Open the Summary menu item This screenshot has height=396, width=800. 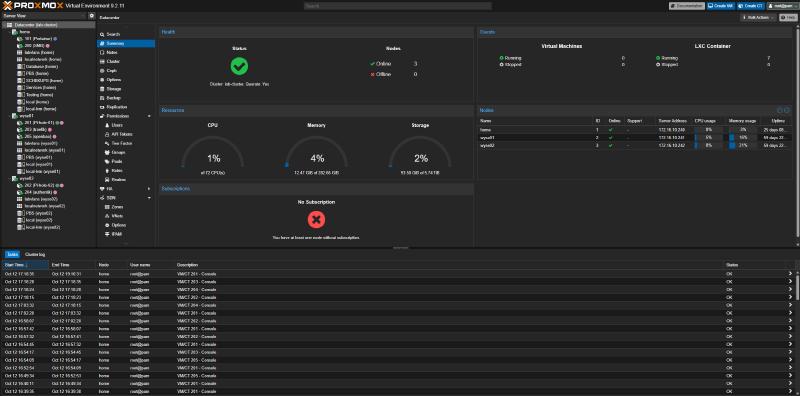point(126,43)
